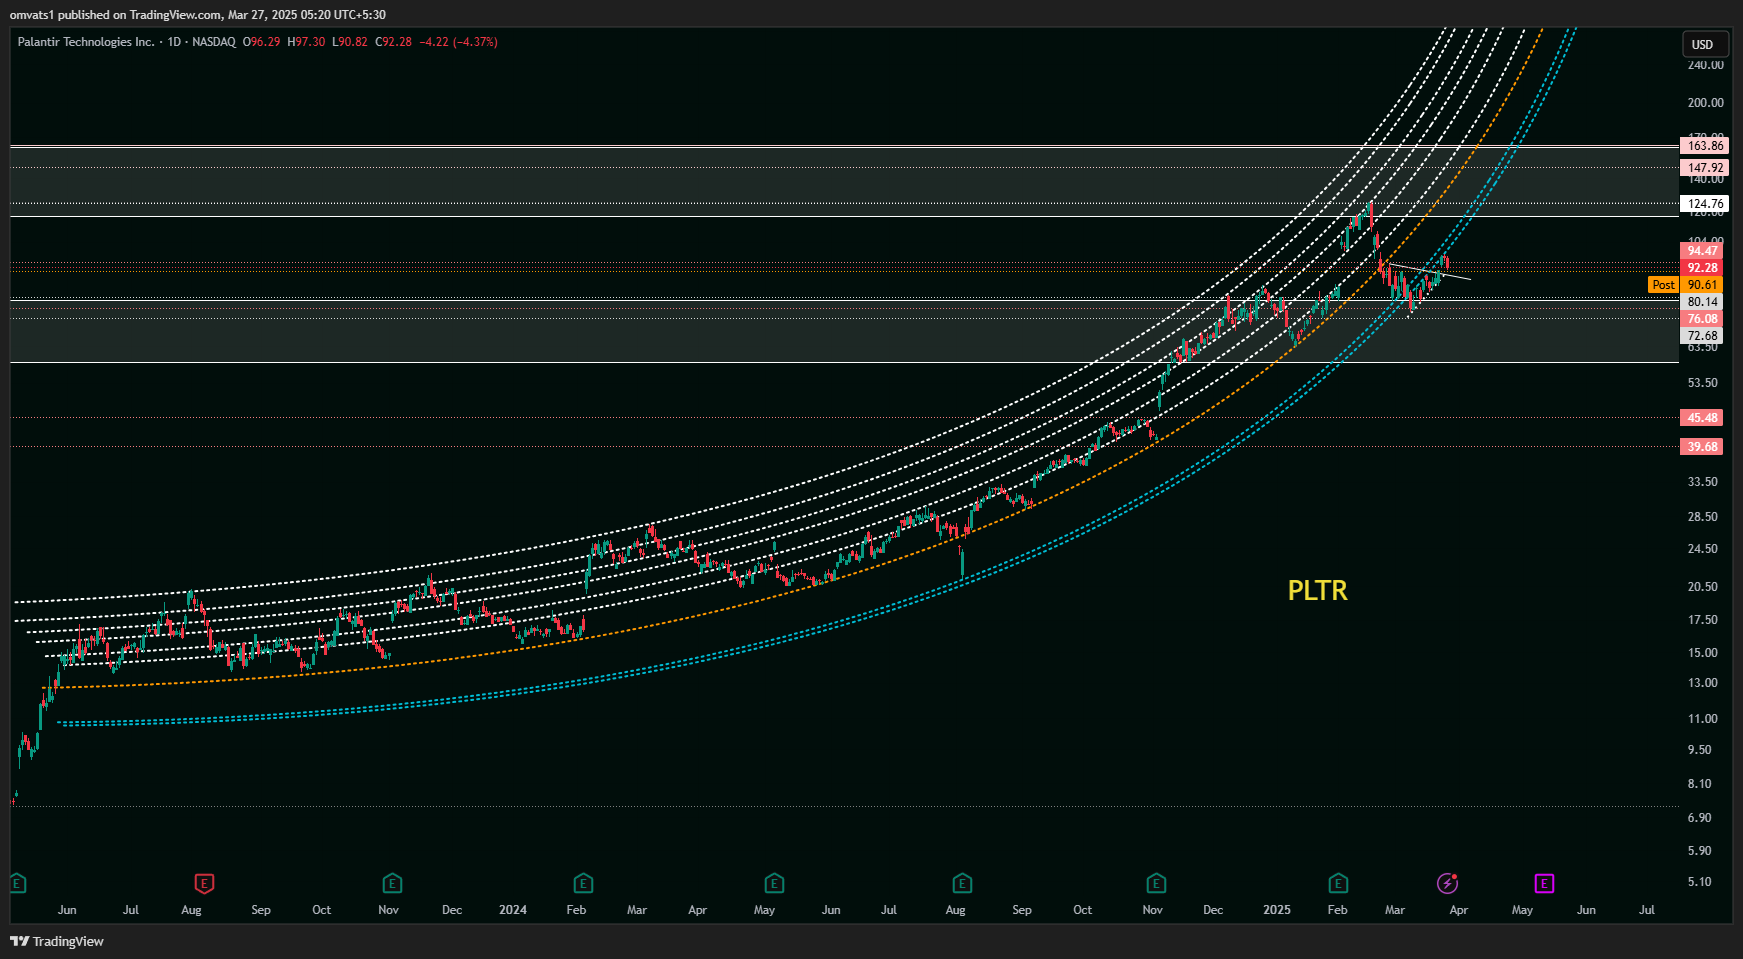Select the earnings E marker above Nov 2024

pos(1156,883)
